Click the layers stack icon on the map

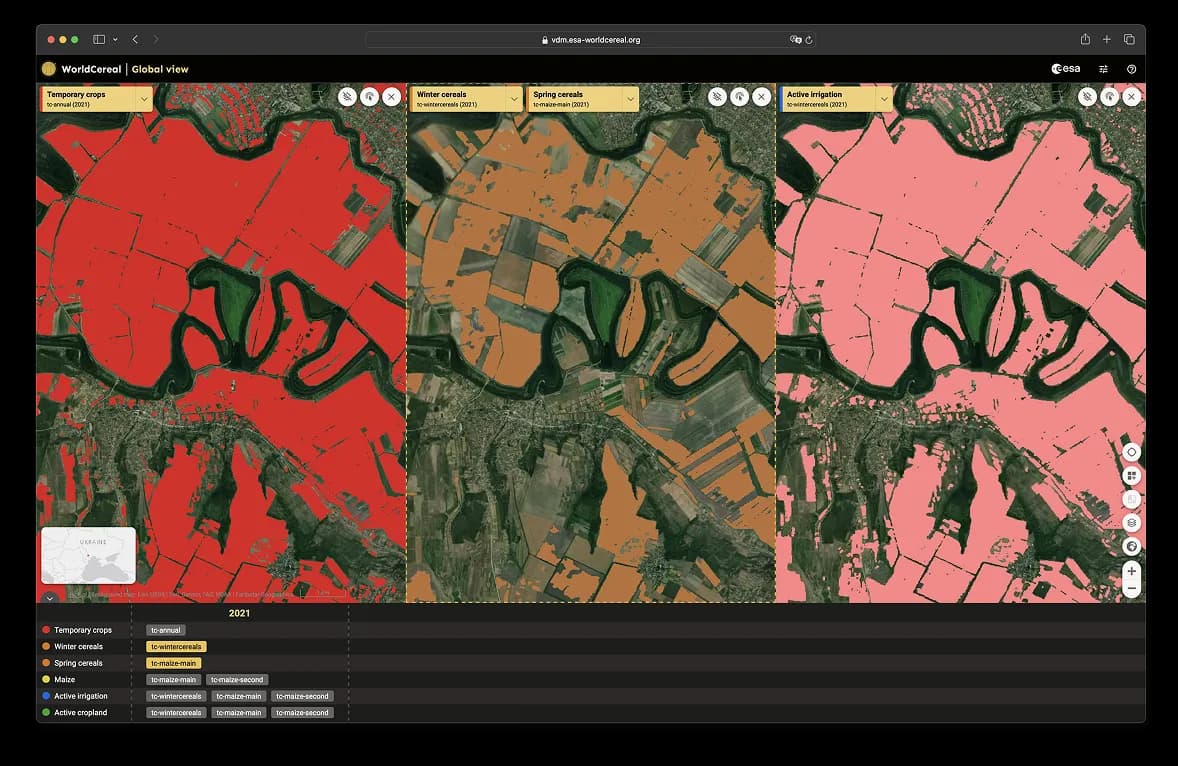pos(1131,522)
